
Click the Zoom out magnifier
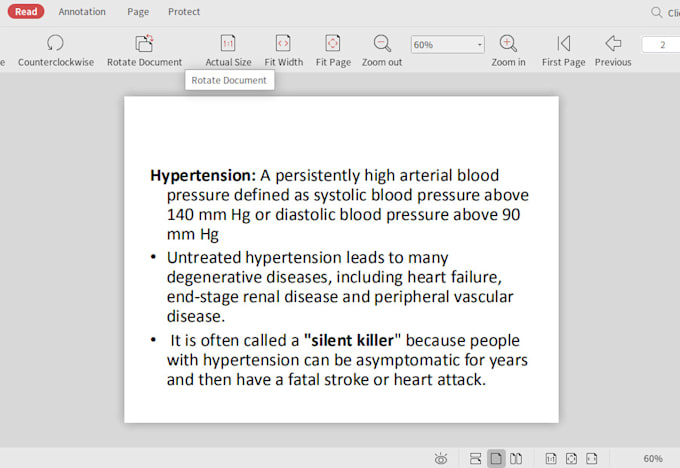[382, 43]
